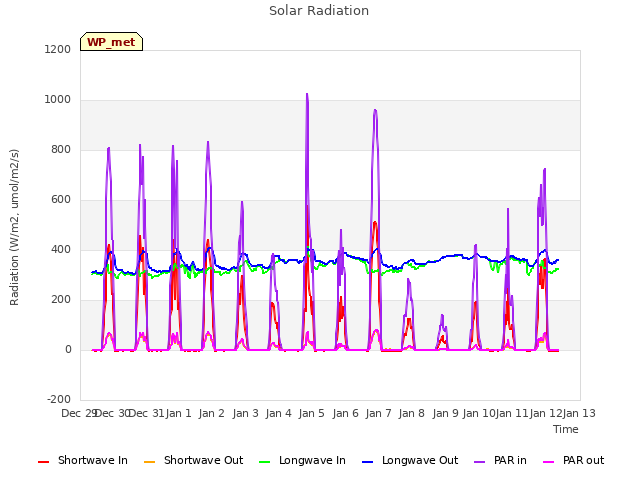Click the Shortwave Out legend label
This screenshot has height=480, width=640.
pos(203,460)
